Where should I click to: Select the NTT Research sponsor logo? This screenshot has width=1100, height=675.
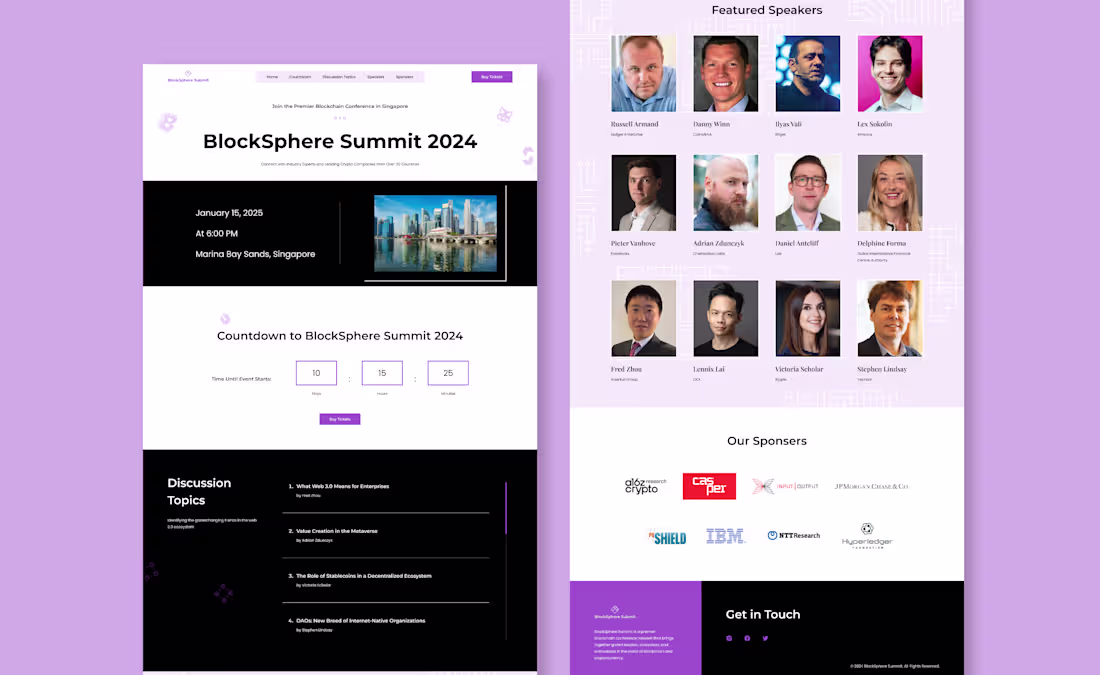click(x=794, y=536)
